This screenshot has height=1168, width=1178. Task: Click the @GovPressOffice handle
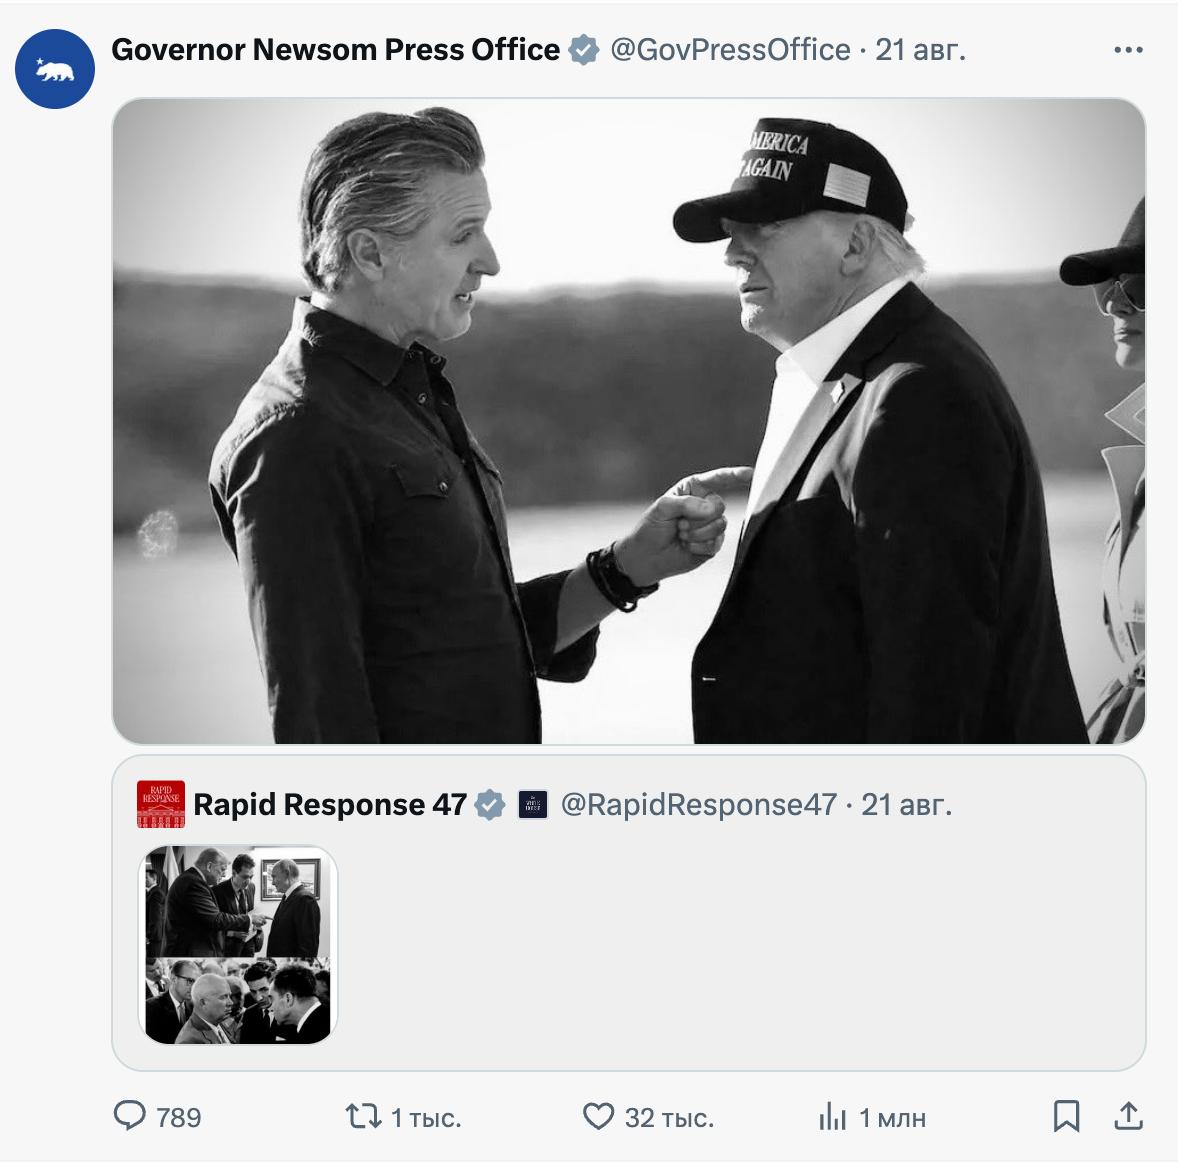730,50
